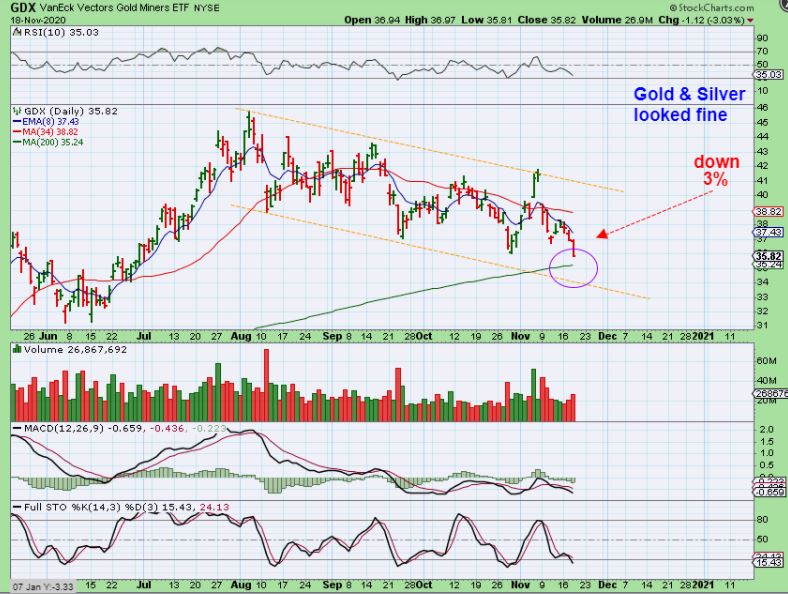
Task: Click the black line marker beside Full STO
Action: click(x=17, y=508)
